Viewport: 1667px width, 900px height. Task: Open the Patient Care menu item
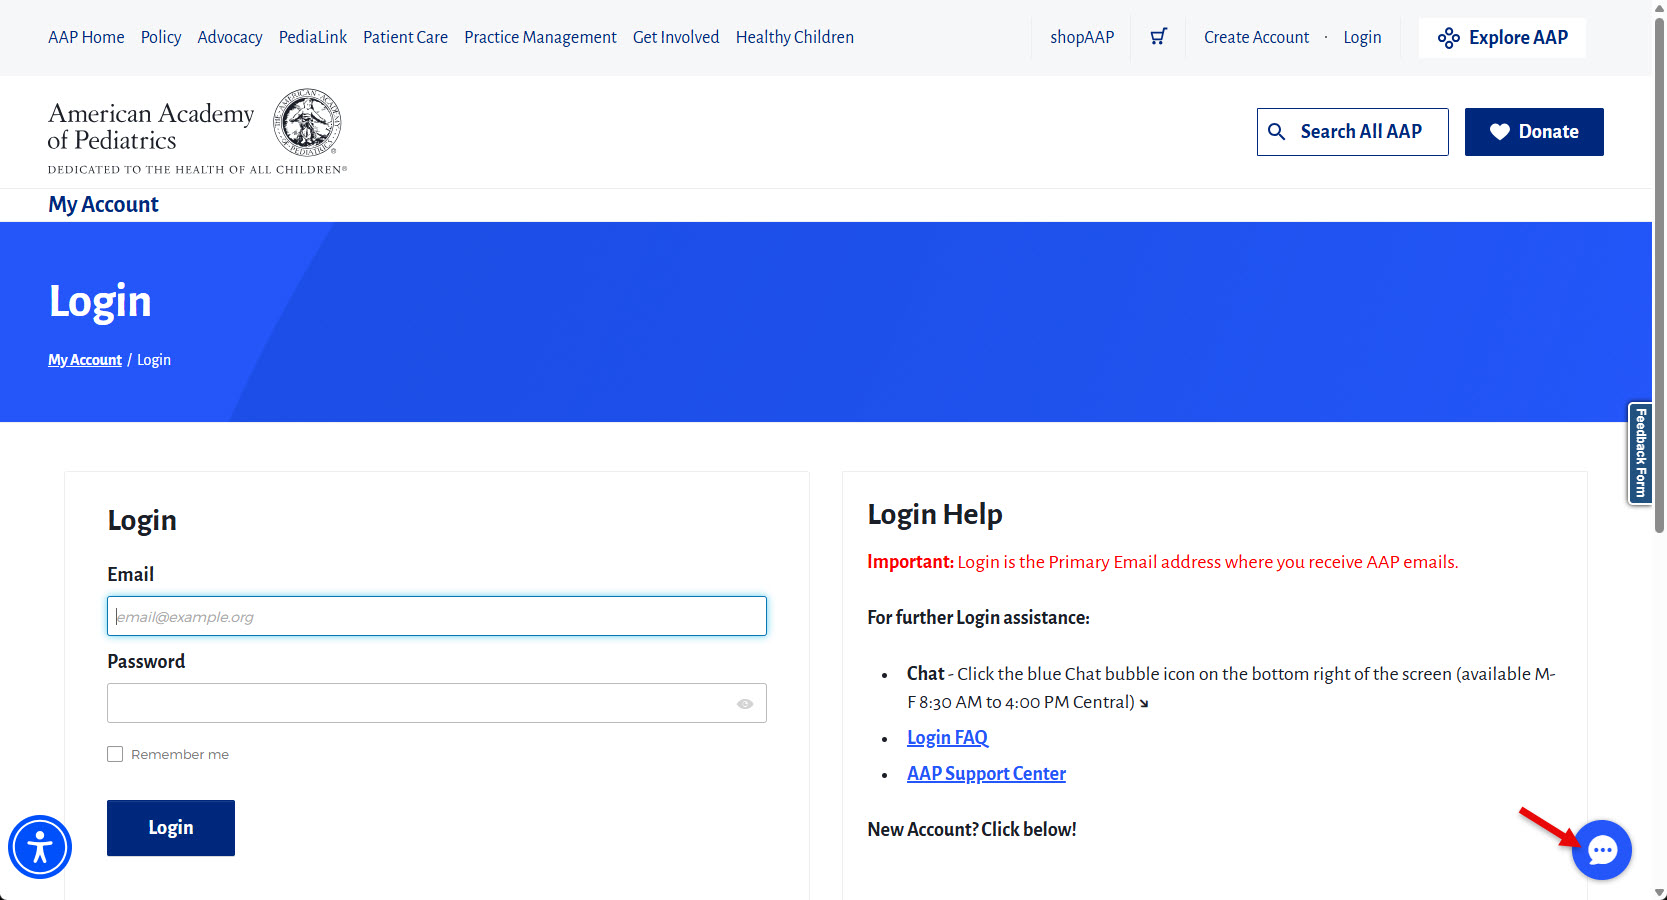(405, 37)
